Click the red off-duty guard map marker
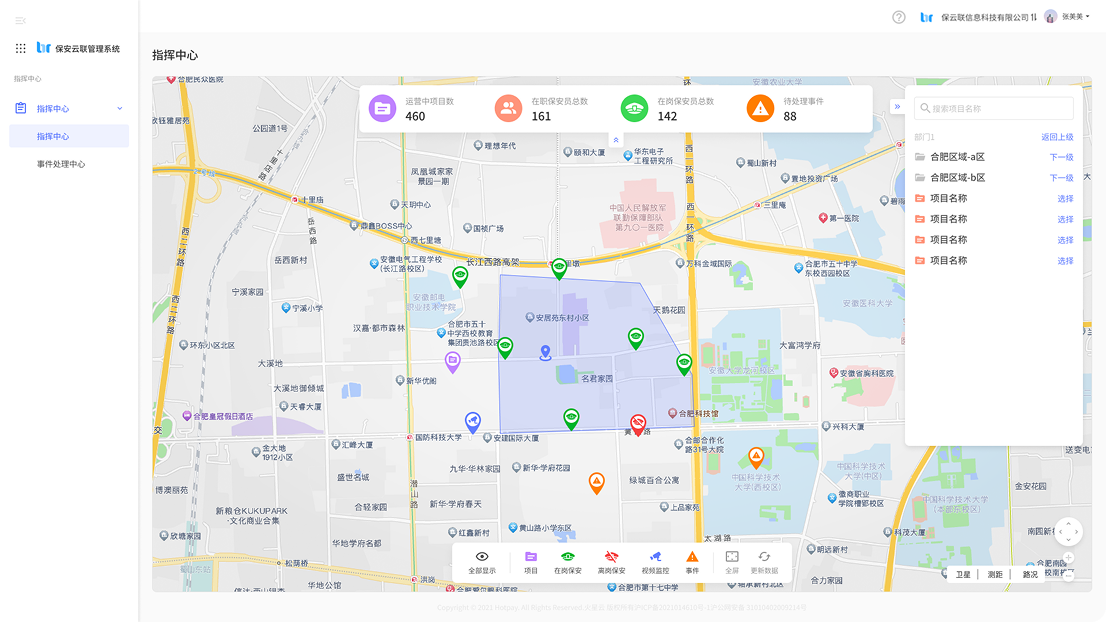Image resolution: width=1106 pixels, height=623 pixels. point(638,423)
